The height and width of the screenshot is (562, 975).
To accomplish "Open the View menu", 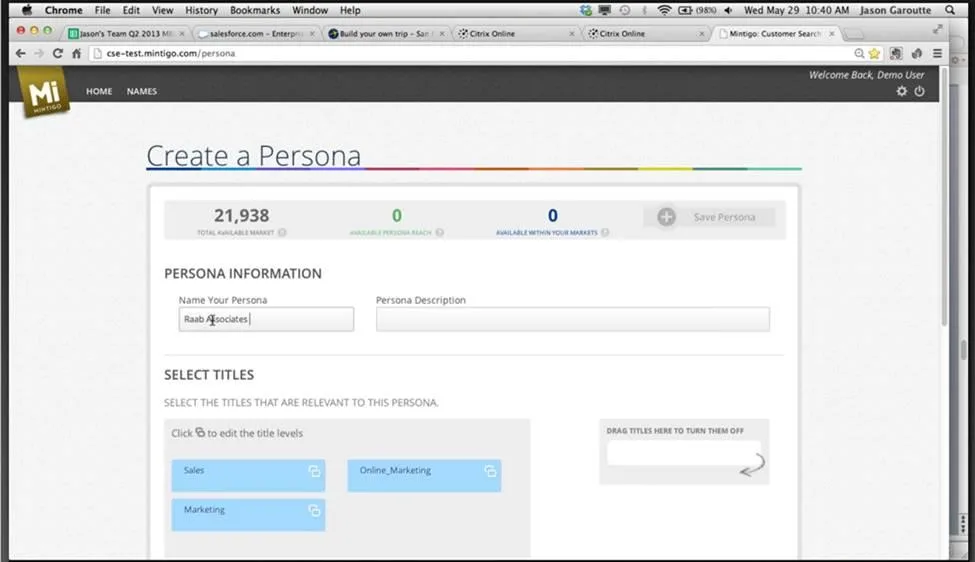I will pyautogui.click(x=162, y=10).
